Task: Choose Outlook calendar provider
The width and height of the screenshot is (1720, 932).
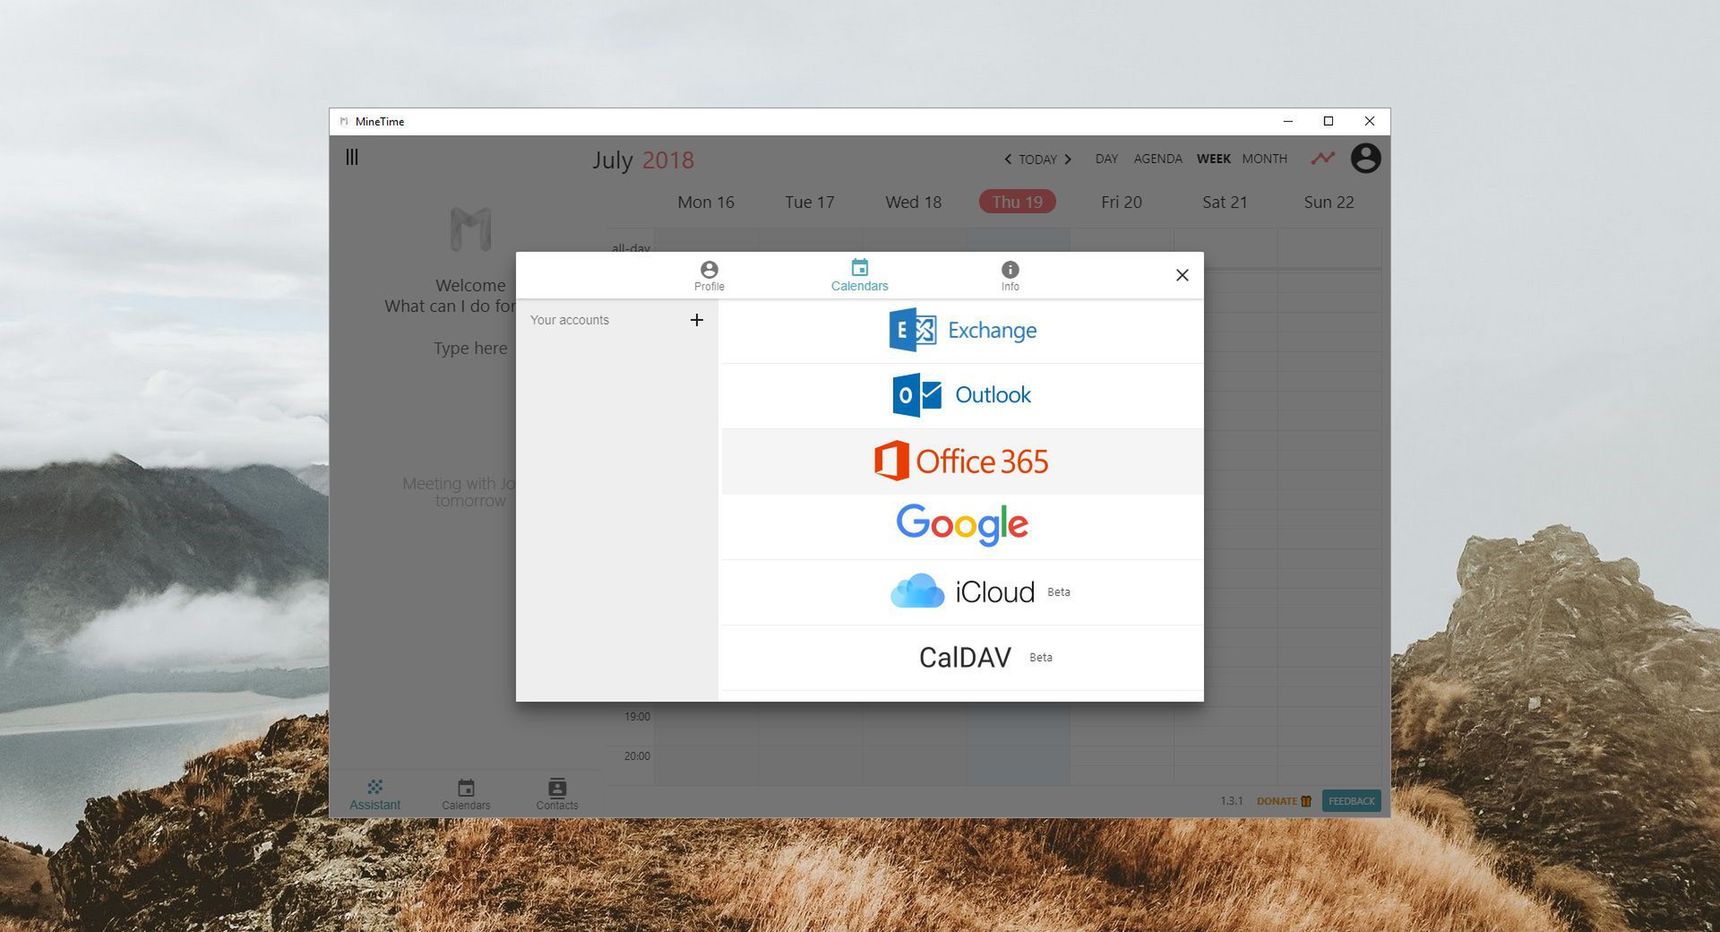Action: click(962, 396)
